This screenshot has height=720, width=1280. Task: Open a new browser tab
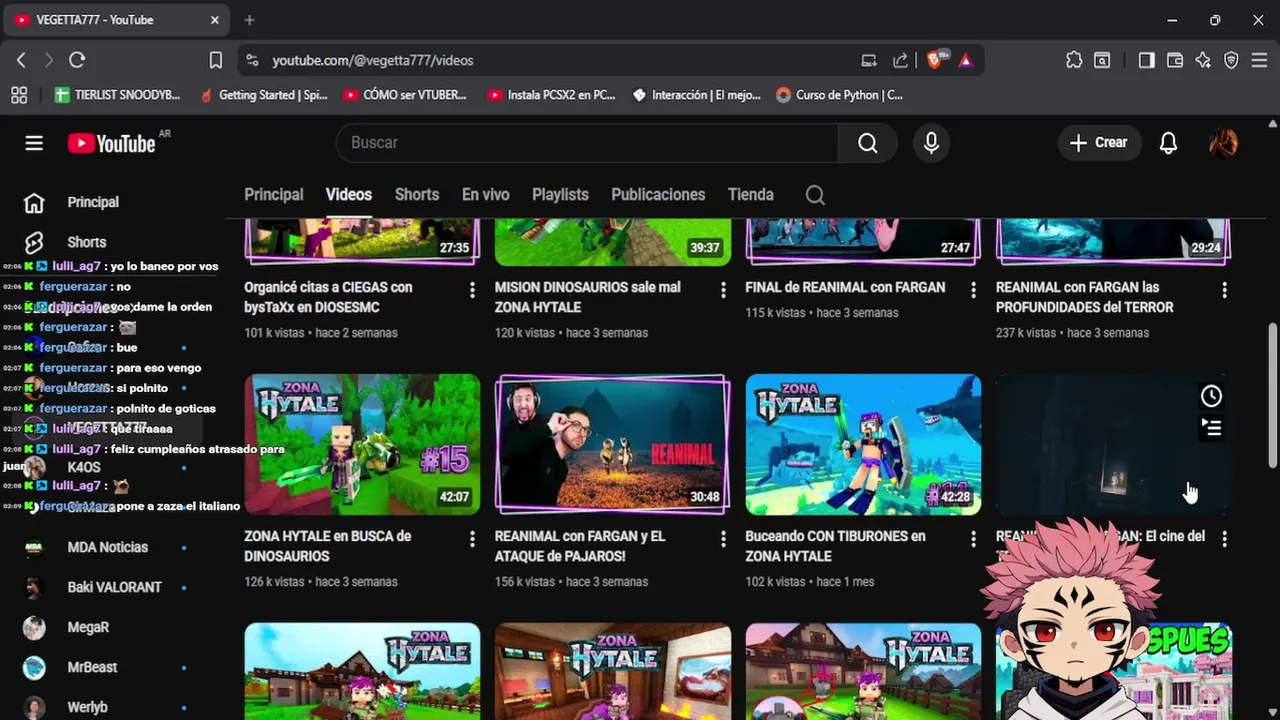(x=249, y=20)
